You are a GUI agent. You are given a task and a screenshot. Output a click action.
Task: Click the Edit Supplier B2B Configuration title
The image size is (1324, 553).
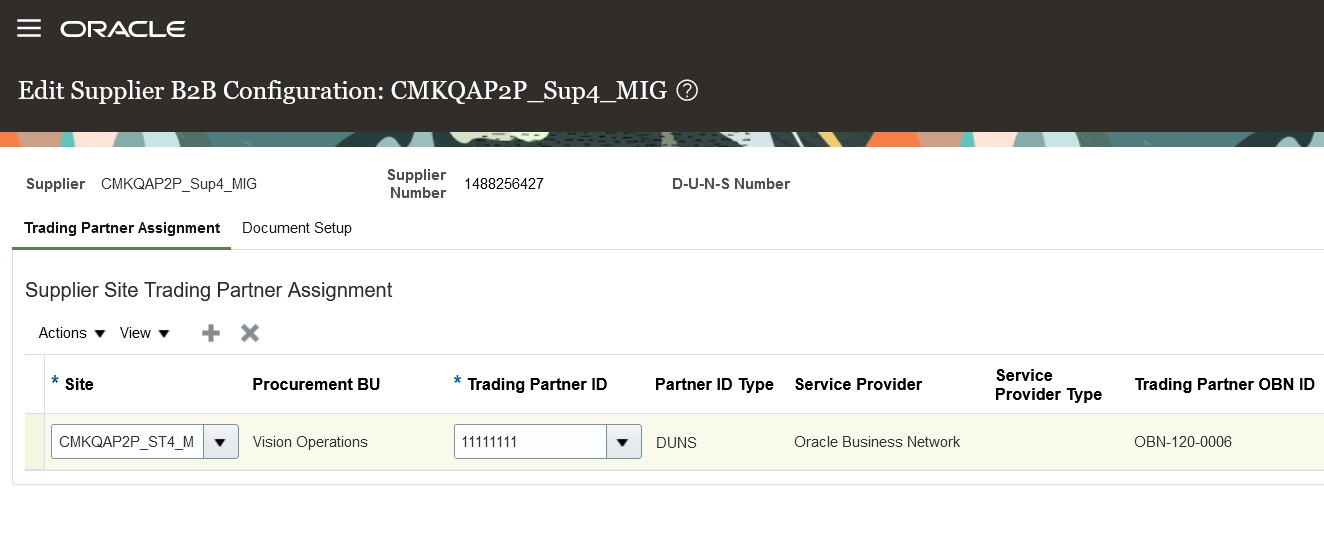[x=342, y=91]
